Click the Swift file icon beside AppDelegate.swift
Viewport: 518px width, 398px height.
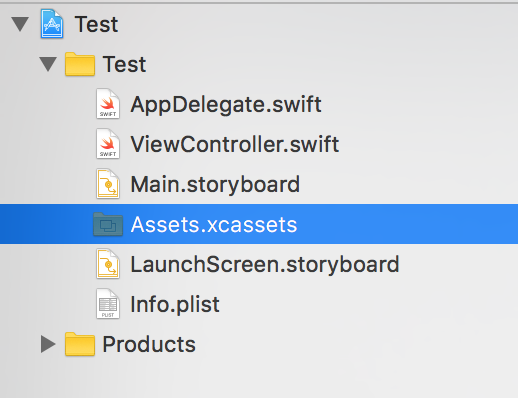point(108,104)
